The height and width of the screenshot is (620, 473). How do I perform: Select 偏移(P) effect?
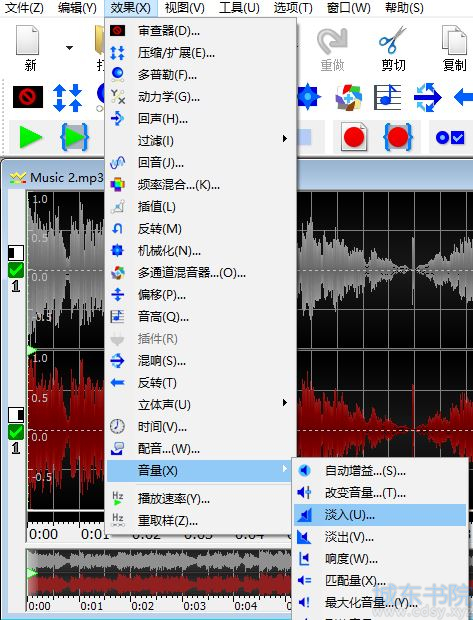[201, 295]
